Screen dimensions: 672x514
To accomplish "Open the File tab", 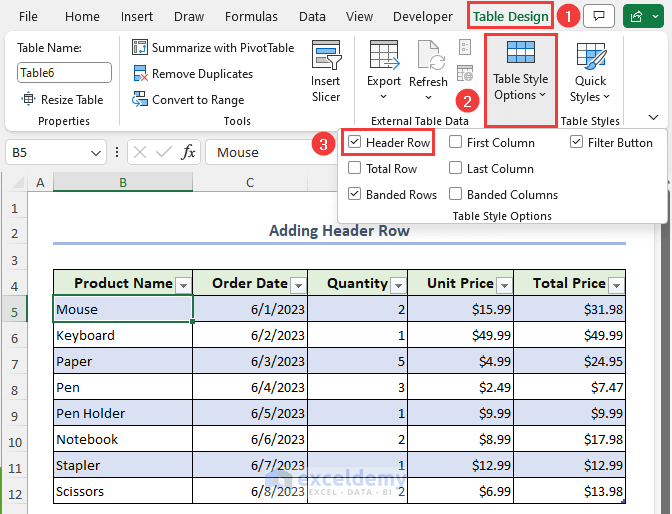I will click(x=28, y=16).
